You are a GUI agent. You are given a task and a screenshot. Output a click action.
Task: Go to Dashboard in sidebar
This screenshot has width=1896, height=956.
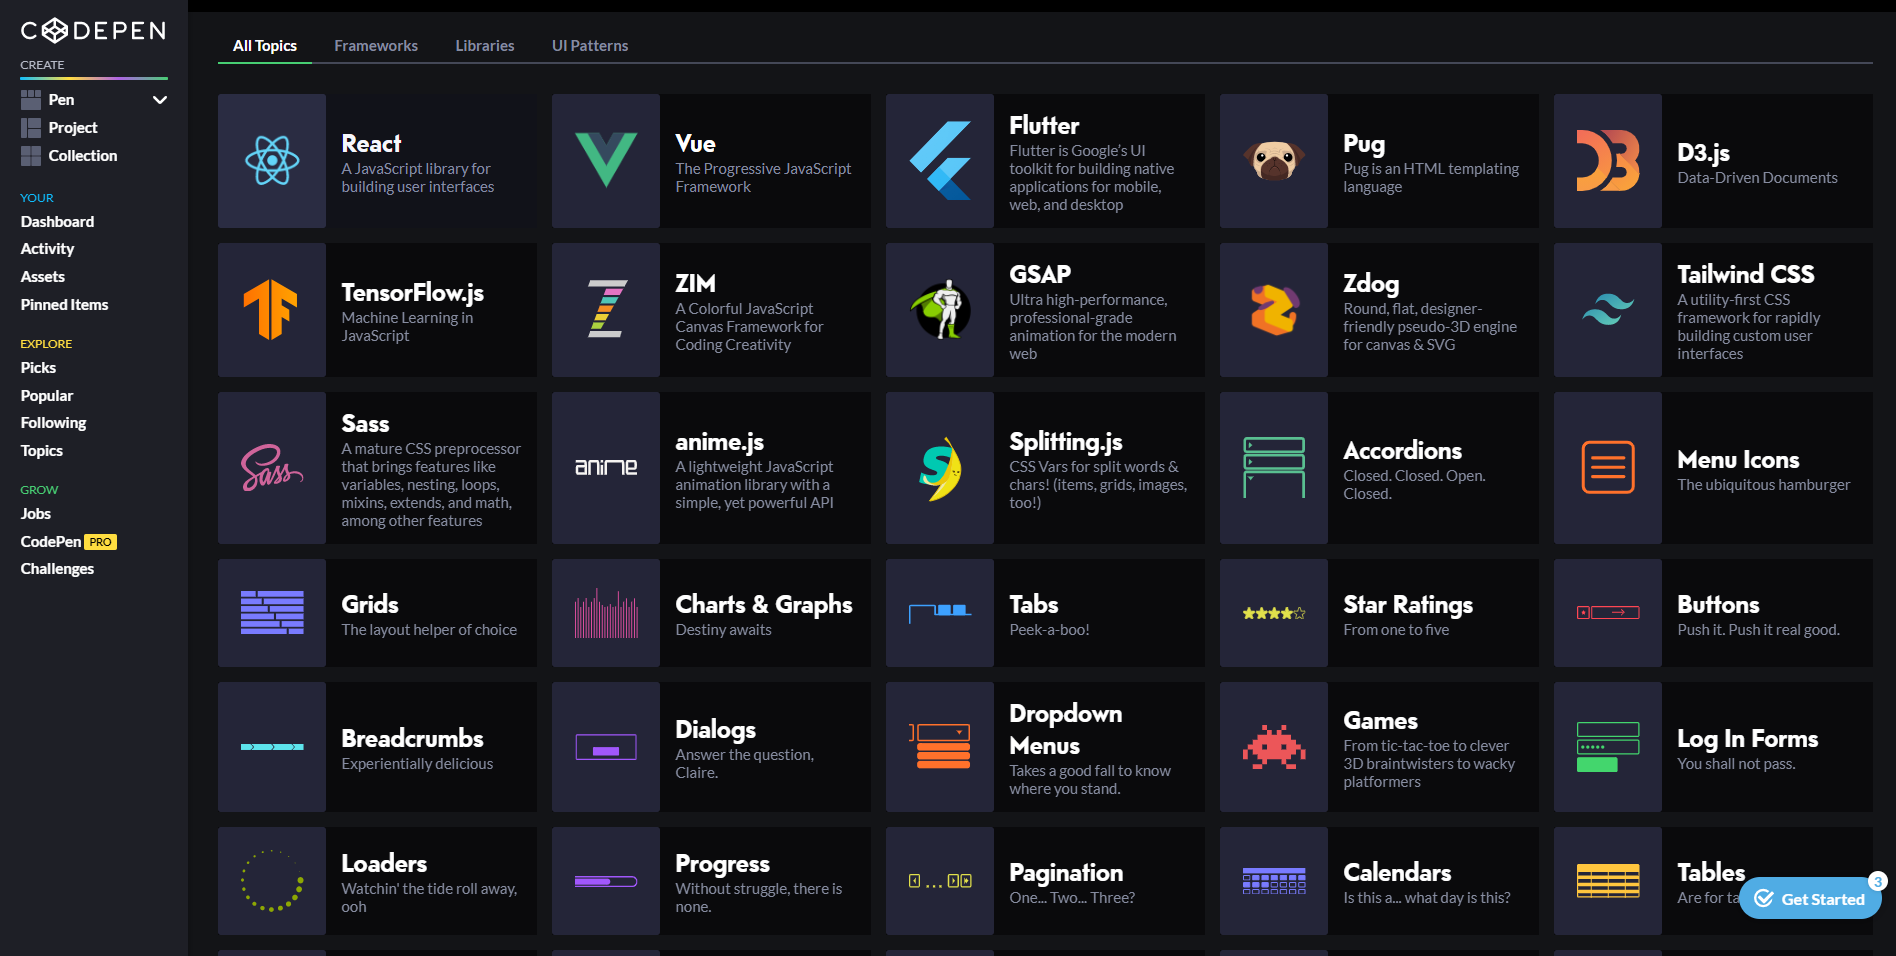[x=57, y=222]
